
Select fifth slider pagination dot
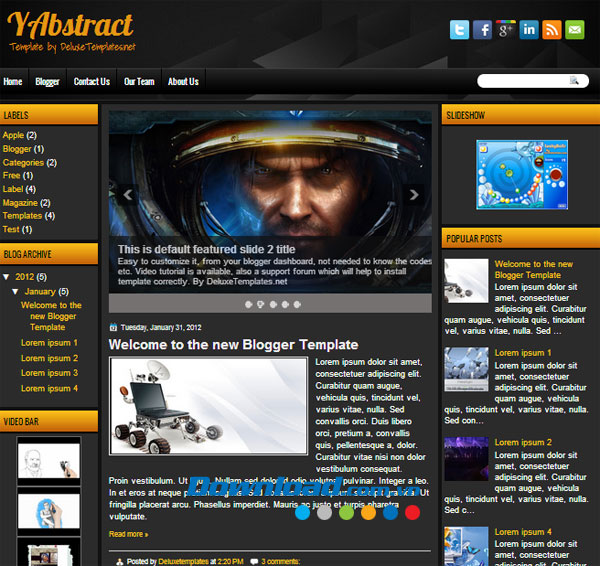297,305
